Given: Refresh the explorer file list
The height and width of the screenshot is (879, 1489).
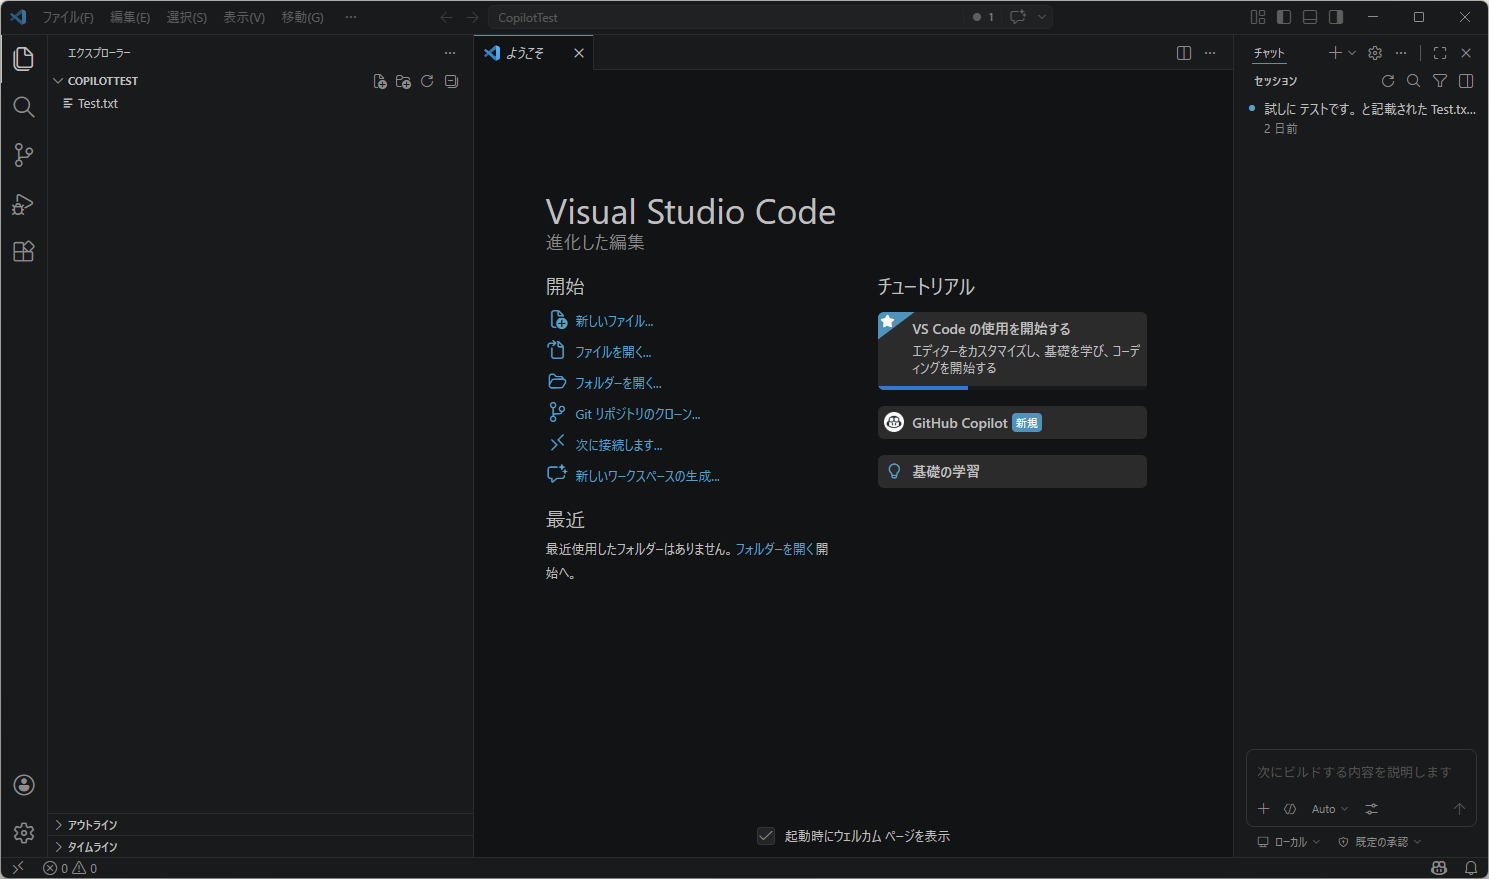Looking at the screenshot, I should pyautogui.click(x=427, y=82).
